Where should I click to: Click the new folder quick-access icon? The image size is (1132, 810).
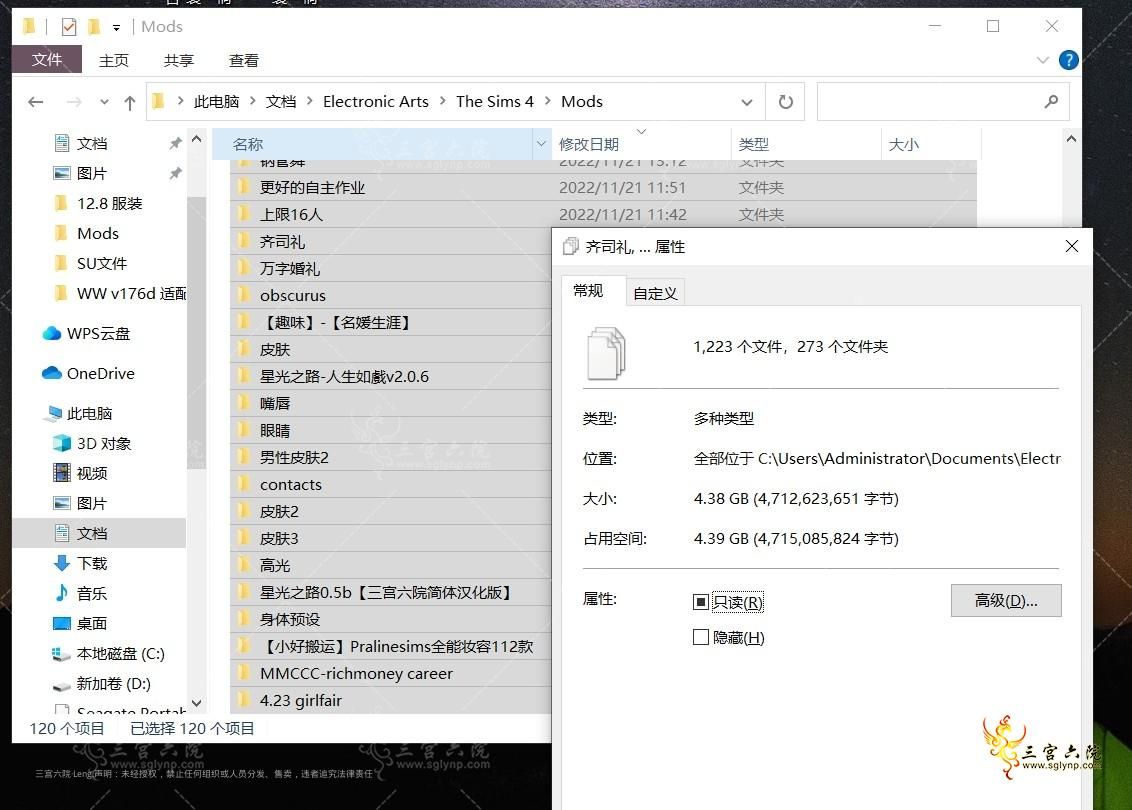94,27
